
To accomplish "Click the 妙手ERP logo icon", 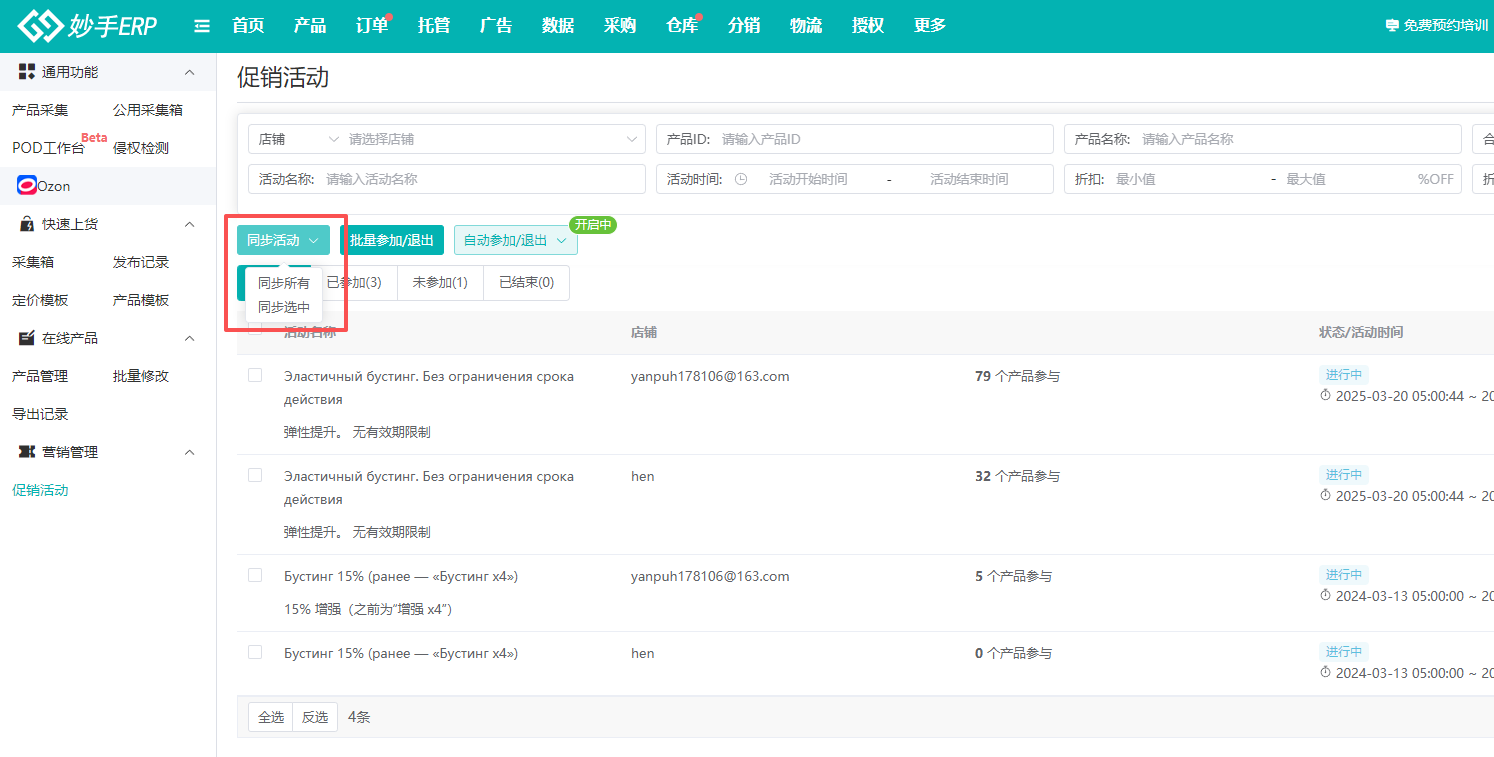I will point(40,26).
